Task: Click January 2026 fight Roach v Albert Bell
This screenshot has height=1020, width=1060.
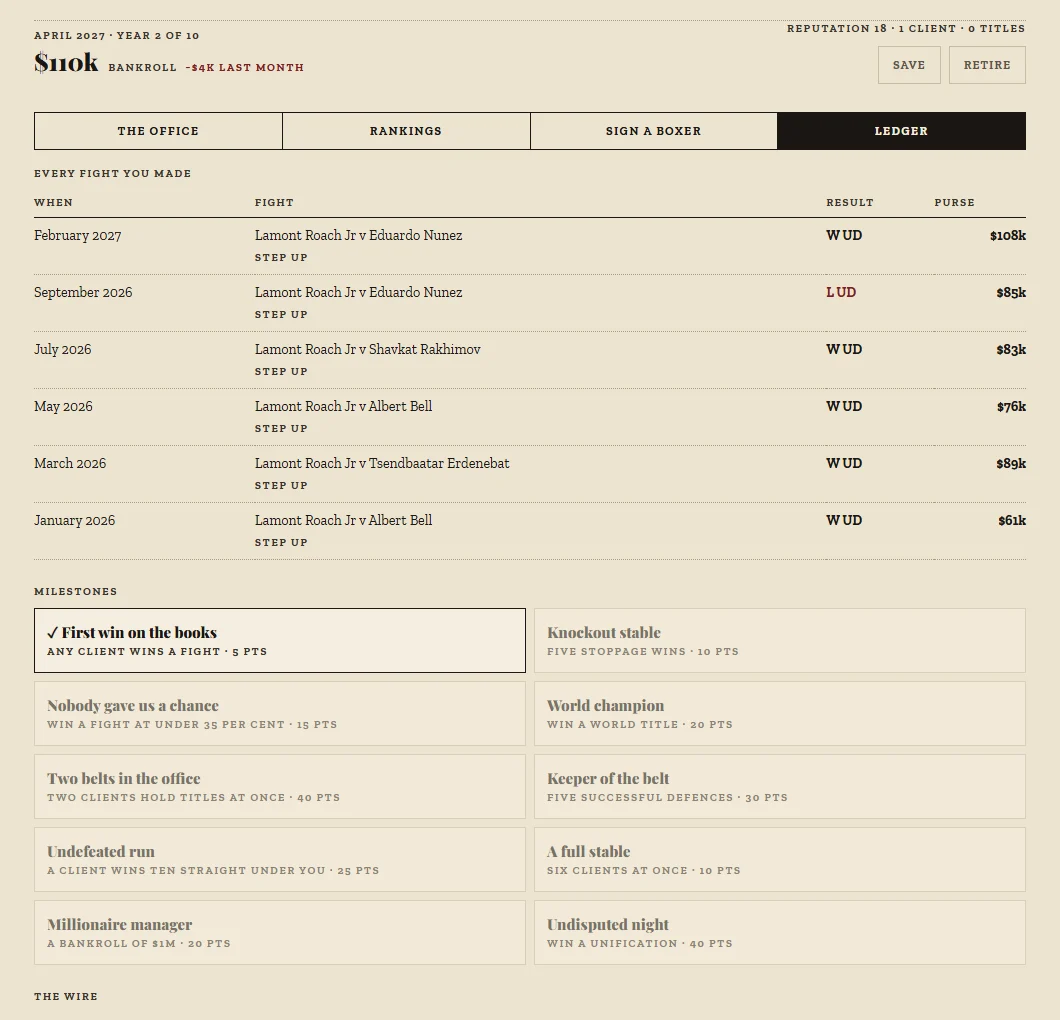Action: 343,520
